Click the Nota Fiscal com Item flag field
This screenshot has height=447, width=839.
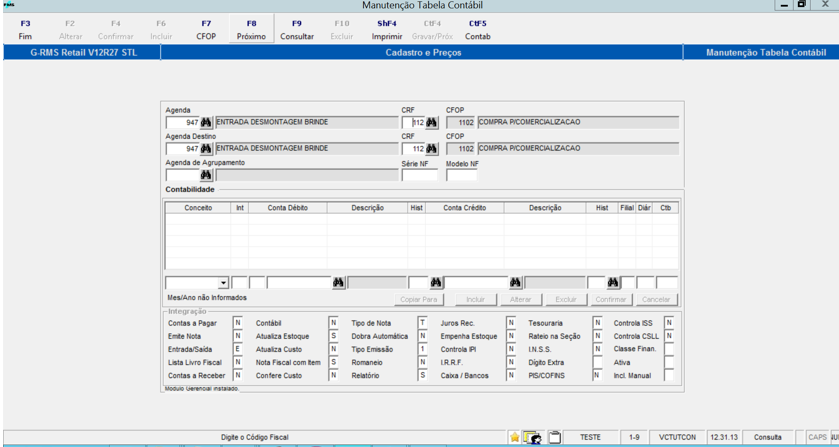click(333, 362)
